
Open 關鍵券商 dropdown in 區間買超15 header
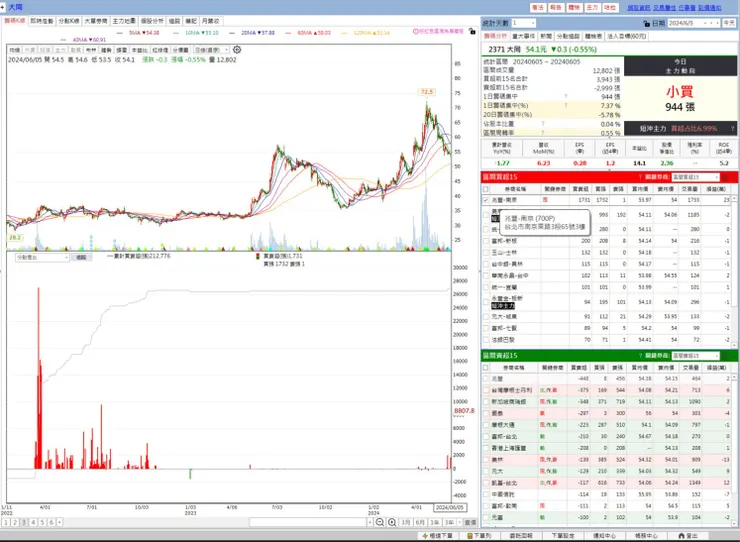point(695,177)
